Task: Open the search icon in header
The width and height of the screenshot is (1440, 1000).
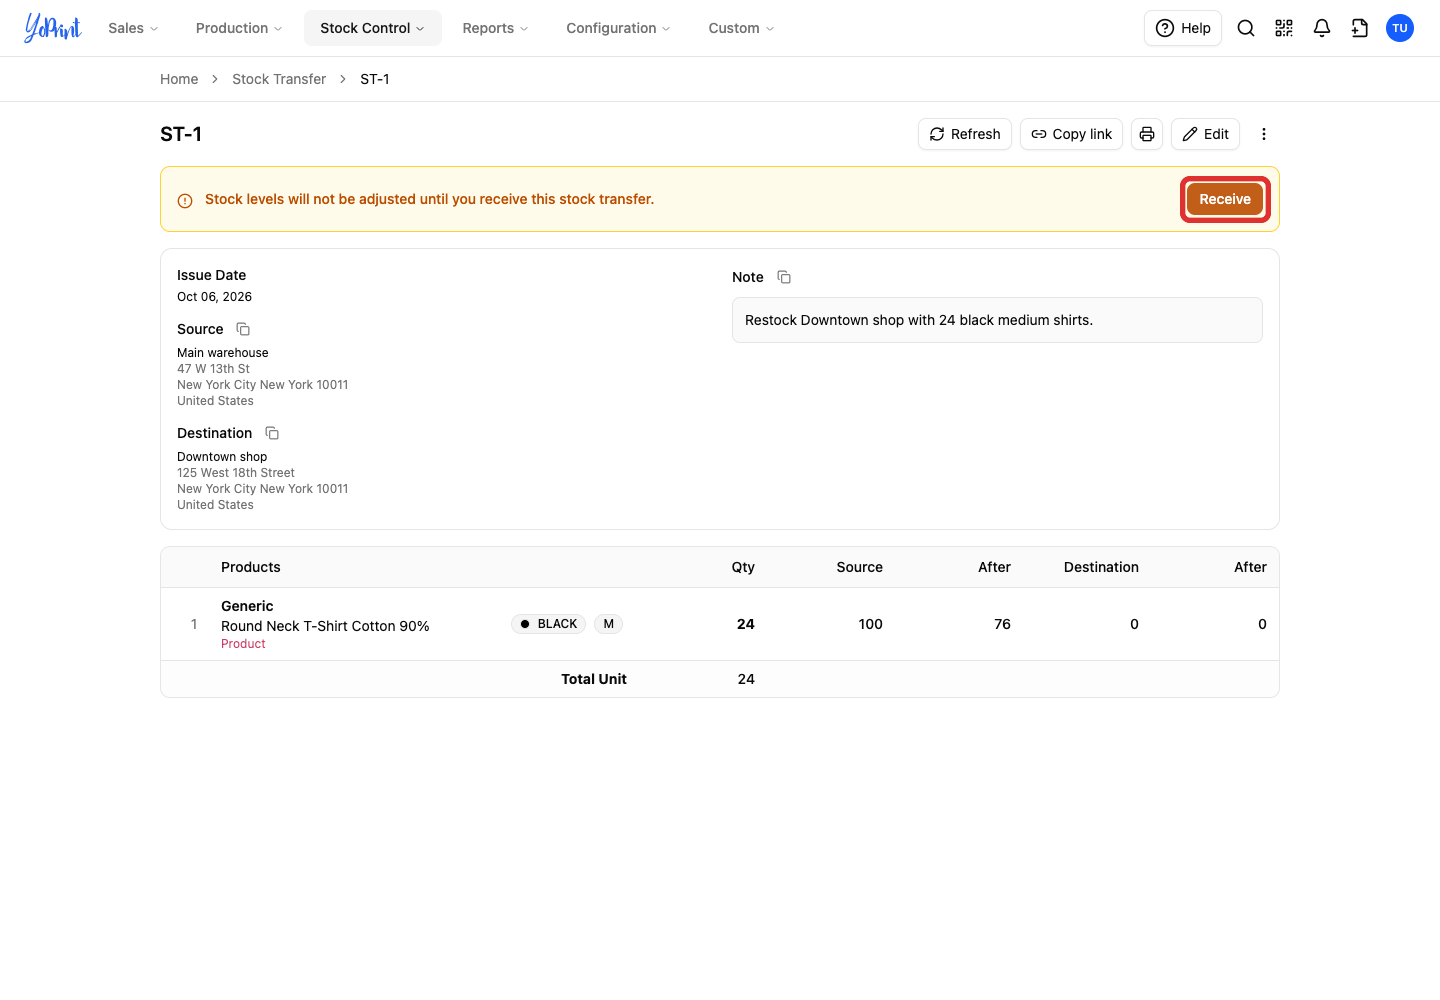Action: click(1246, 28)
